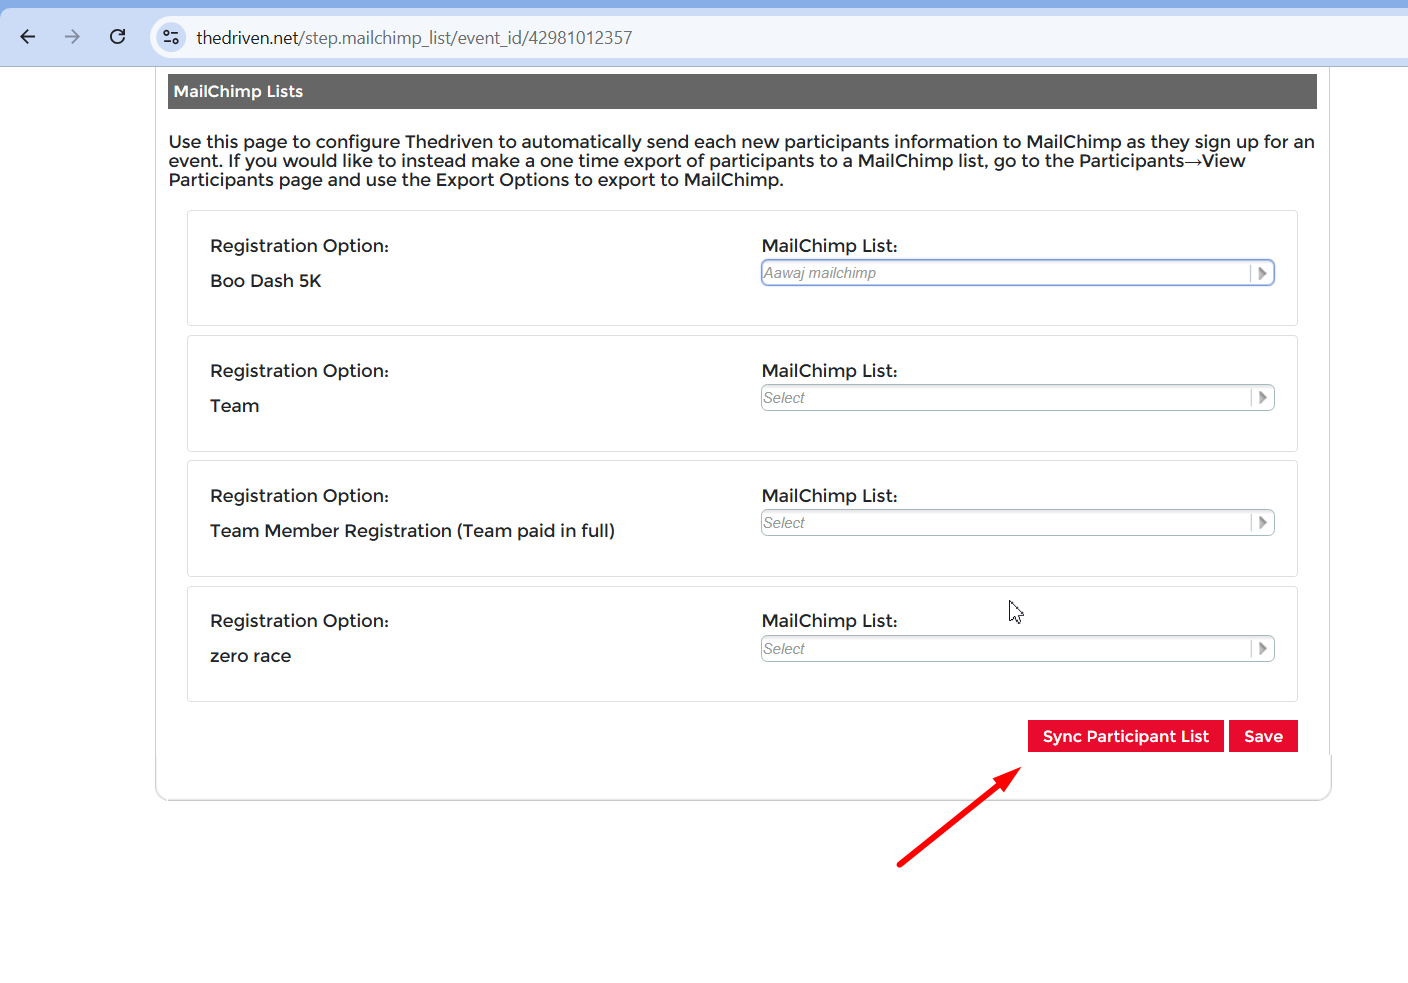Expand arrow of Boo Dash 5K list selector
Image resolution: width=1408 pixels, height=983 pixels.
click(x=1262, y=273)
